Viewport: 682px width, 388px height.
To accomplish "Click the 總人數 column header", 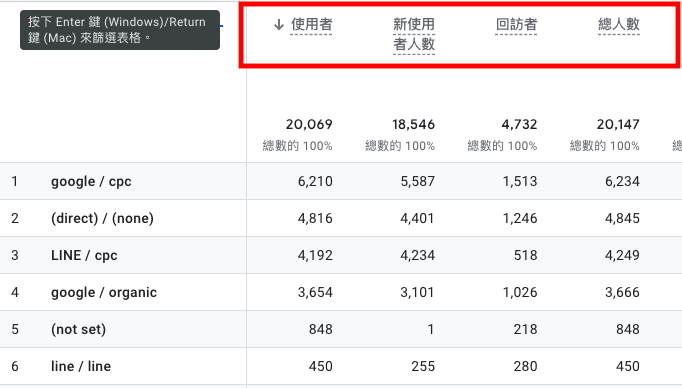I will tap(619, 24).
